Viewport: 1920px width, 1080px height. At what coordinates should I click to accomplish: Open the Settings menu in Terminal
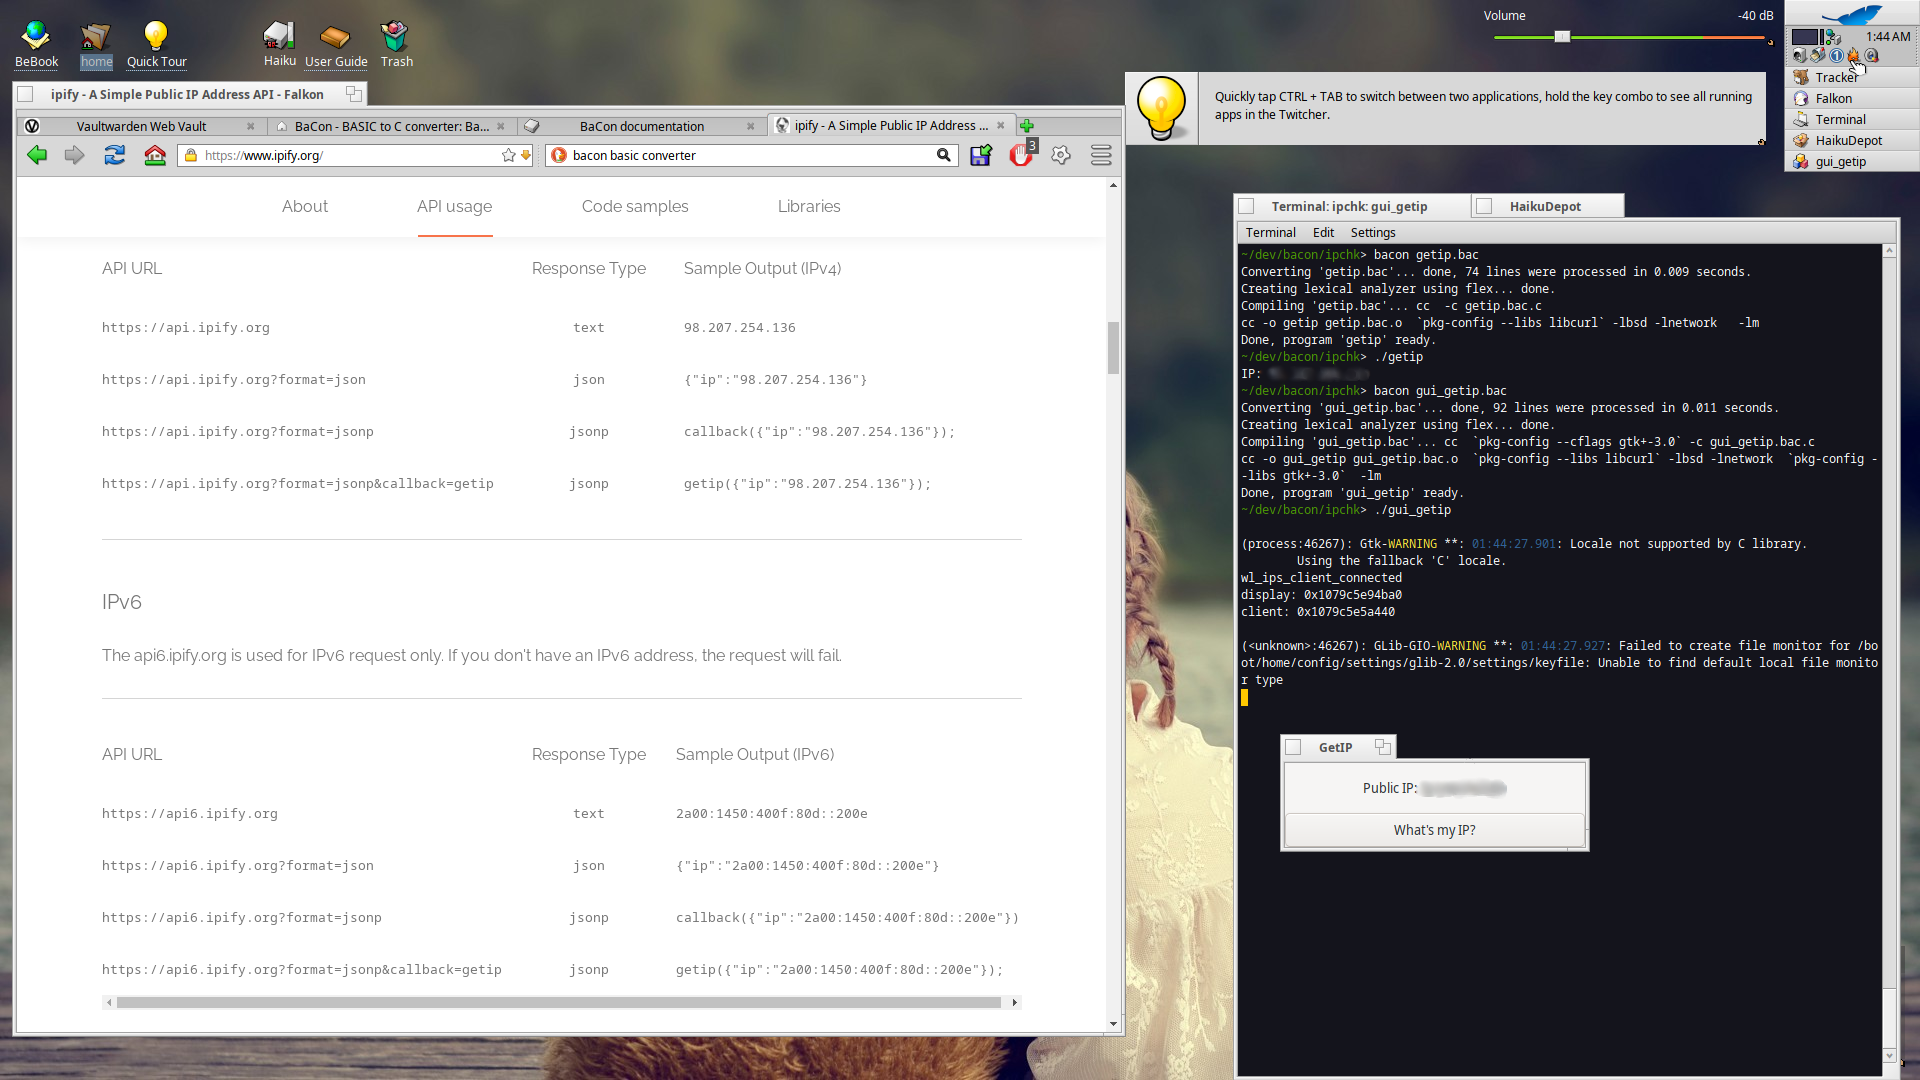click(1372, 232)
